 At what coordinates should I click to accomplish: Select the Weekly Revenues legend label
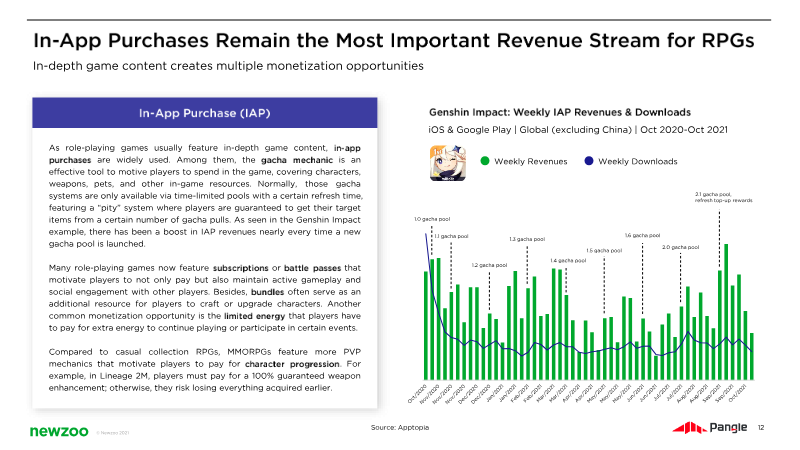pyautogui.click(x=531, y=161)
